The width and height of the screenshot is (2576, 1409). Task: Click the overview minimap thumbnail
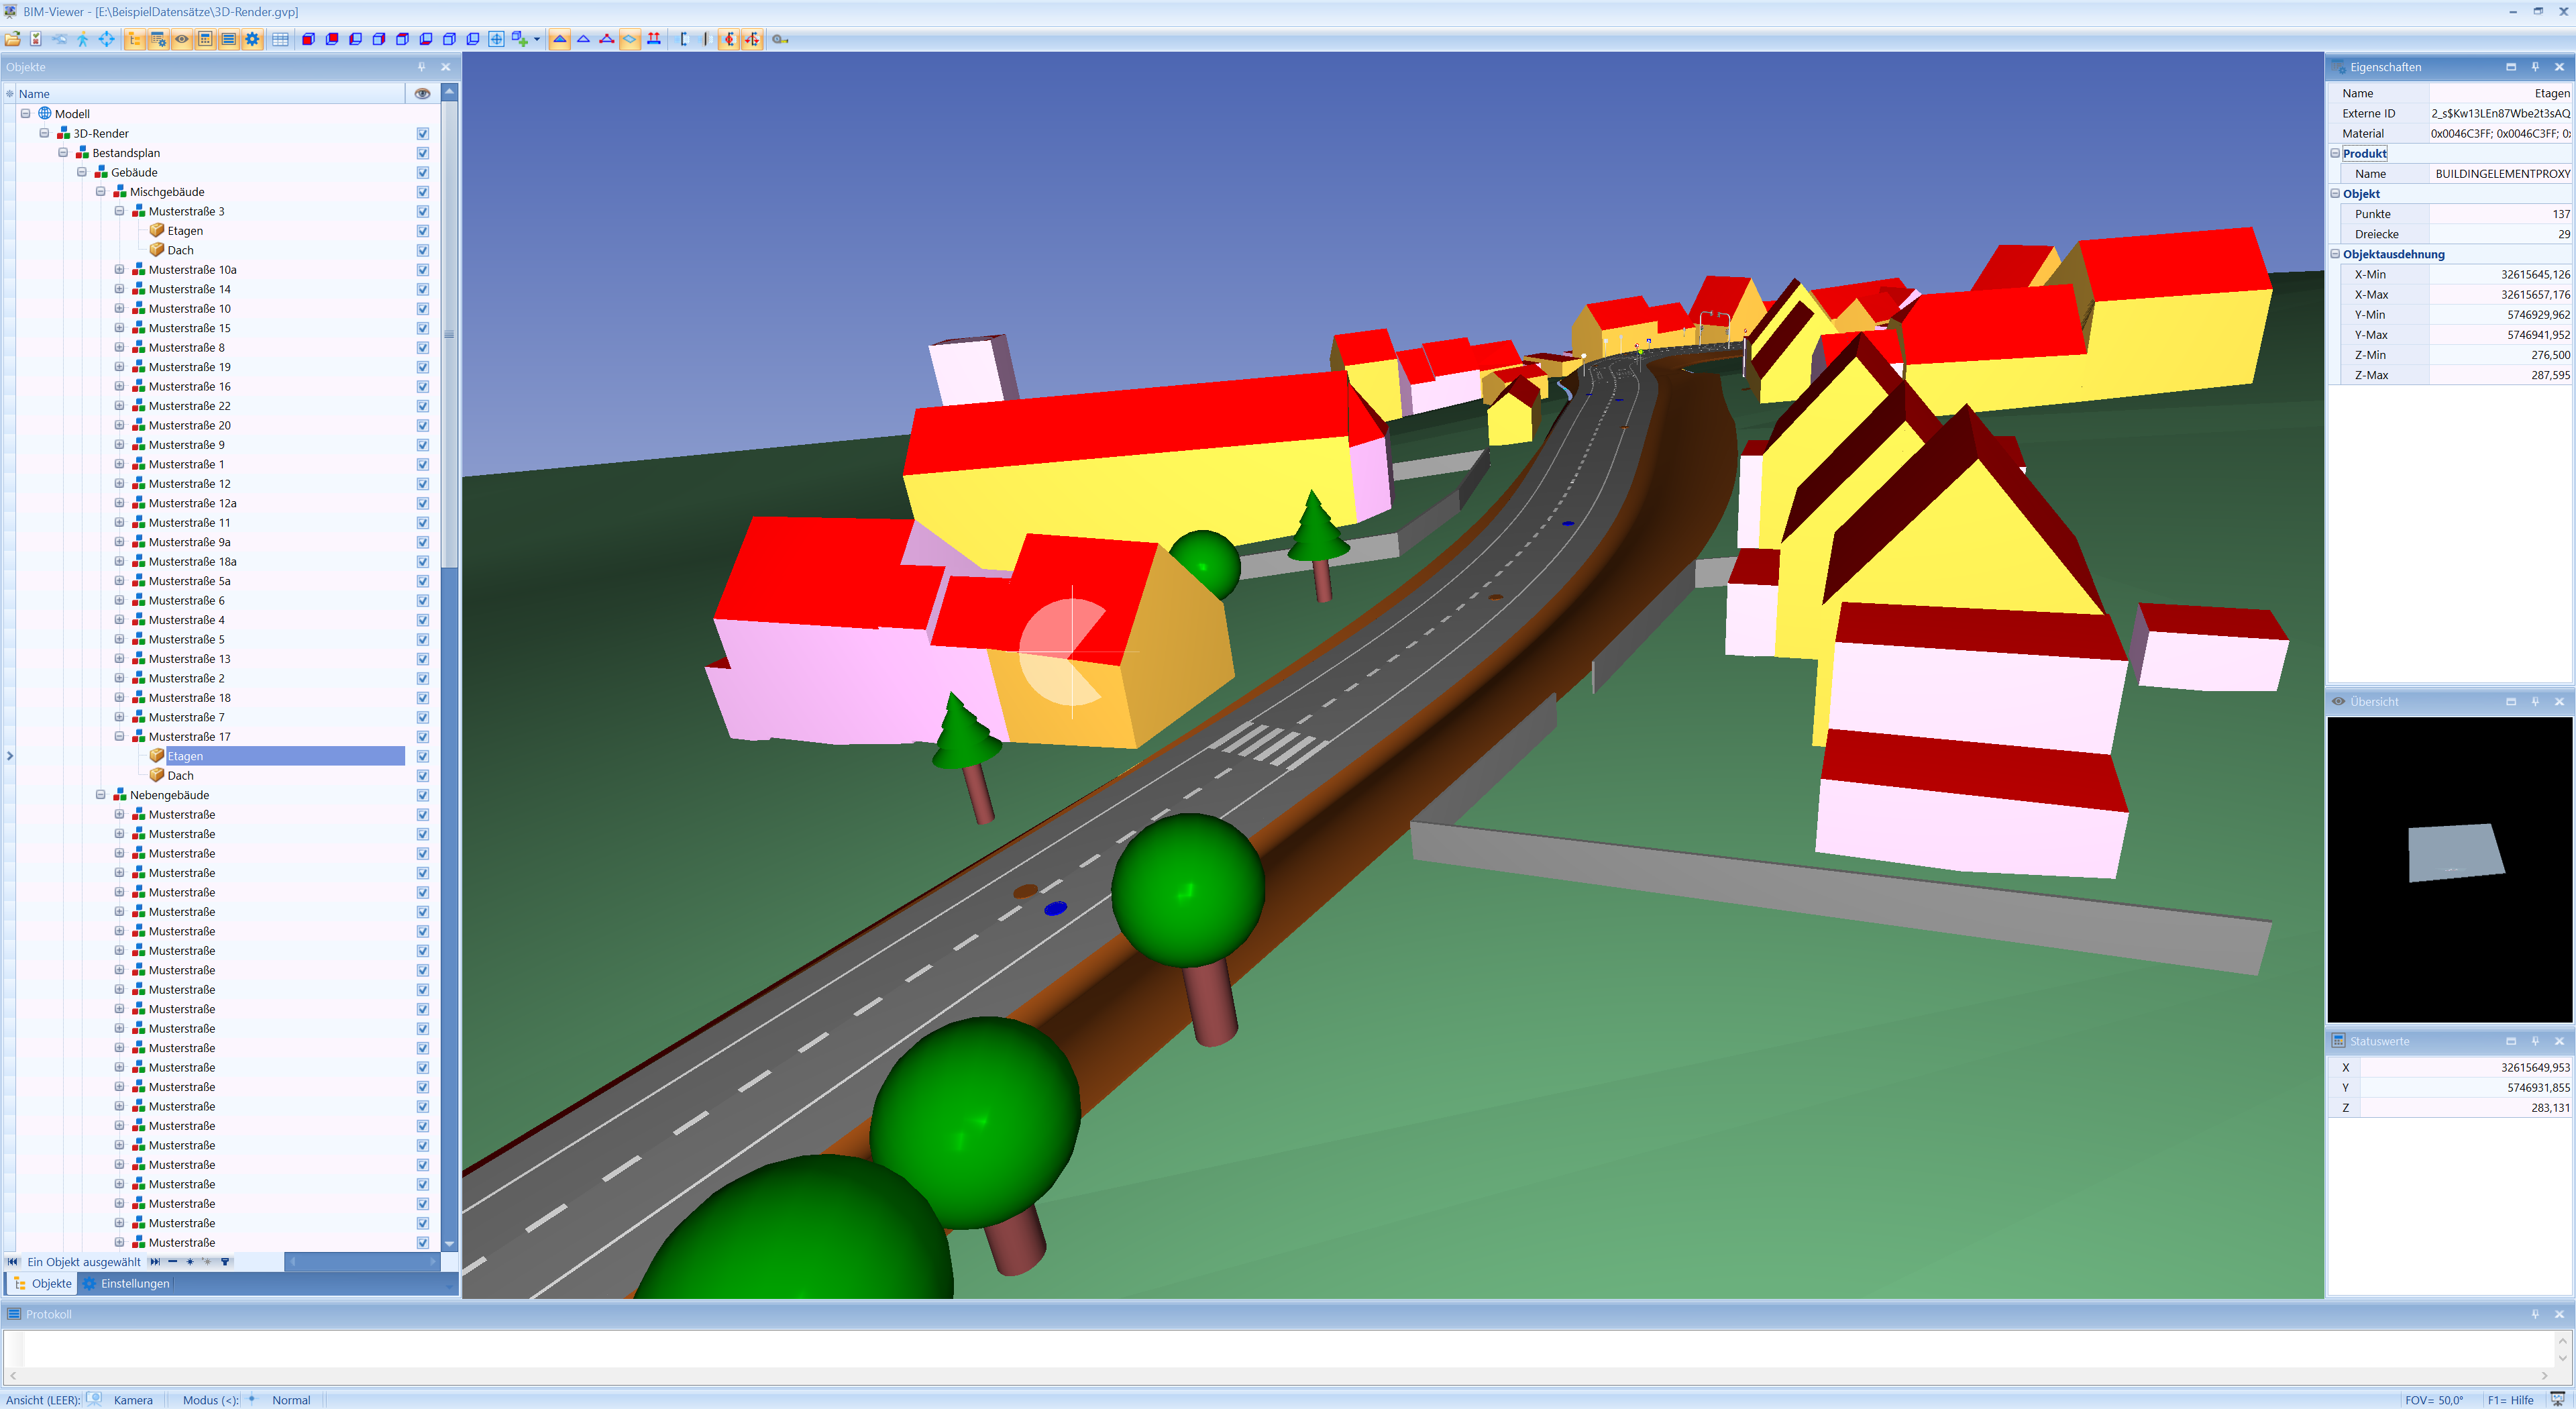coord(2450,869)
